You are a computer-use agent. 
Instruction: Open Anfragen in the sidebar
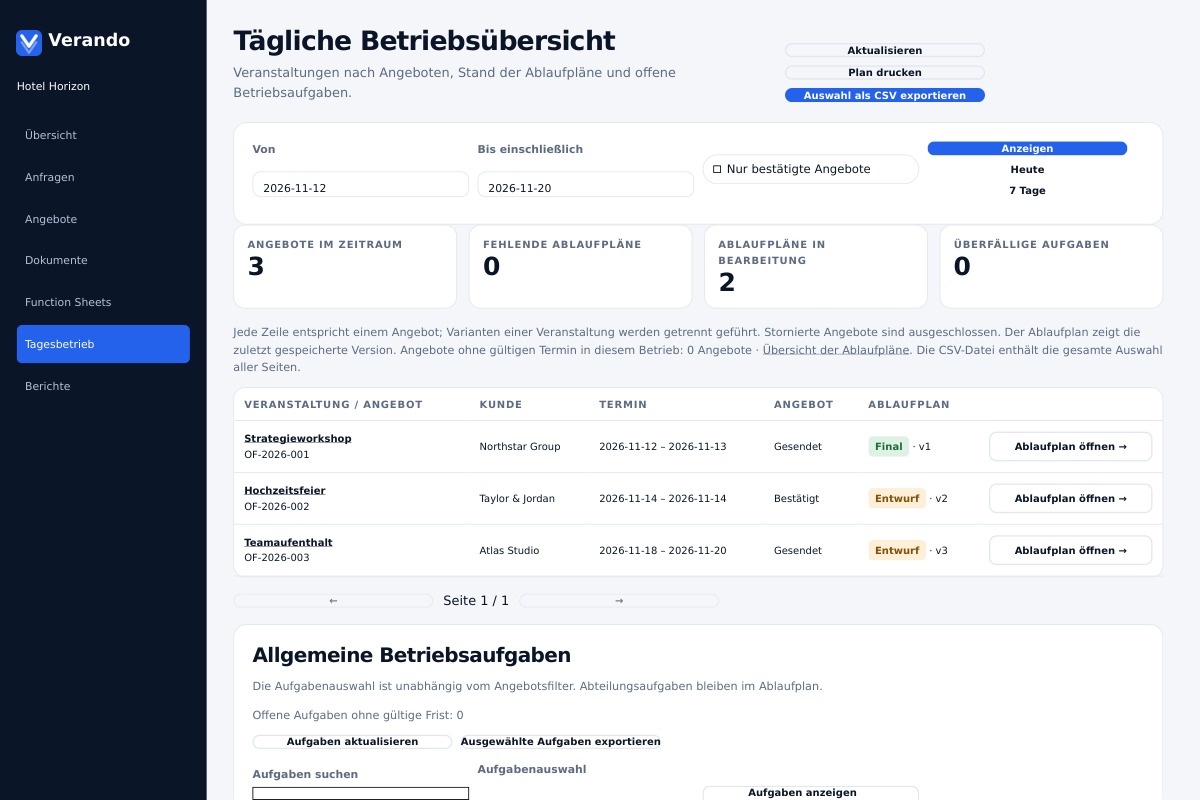[103, 177]
